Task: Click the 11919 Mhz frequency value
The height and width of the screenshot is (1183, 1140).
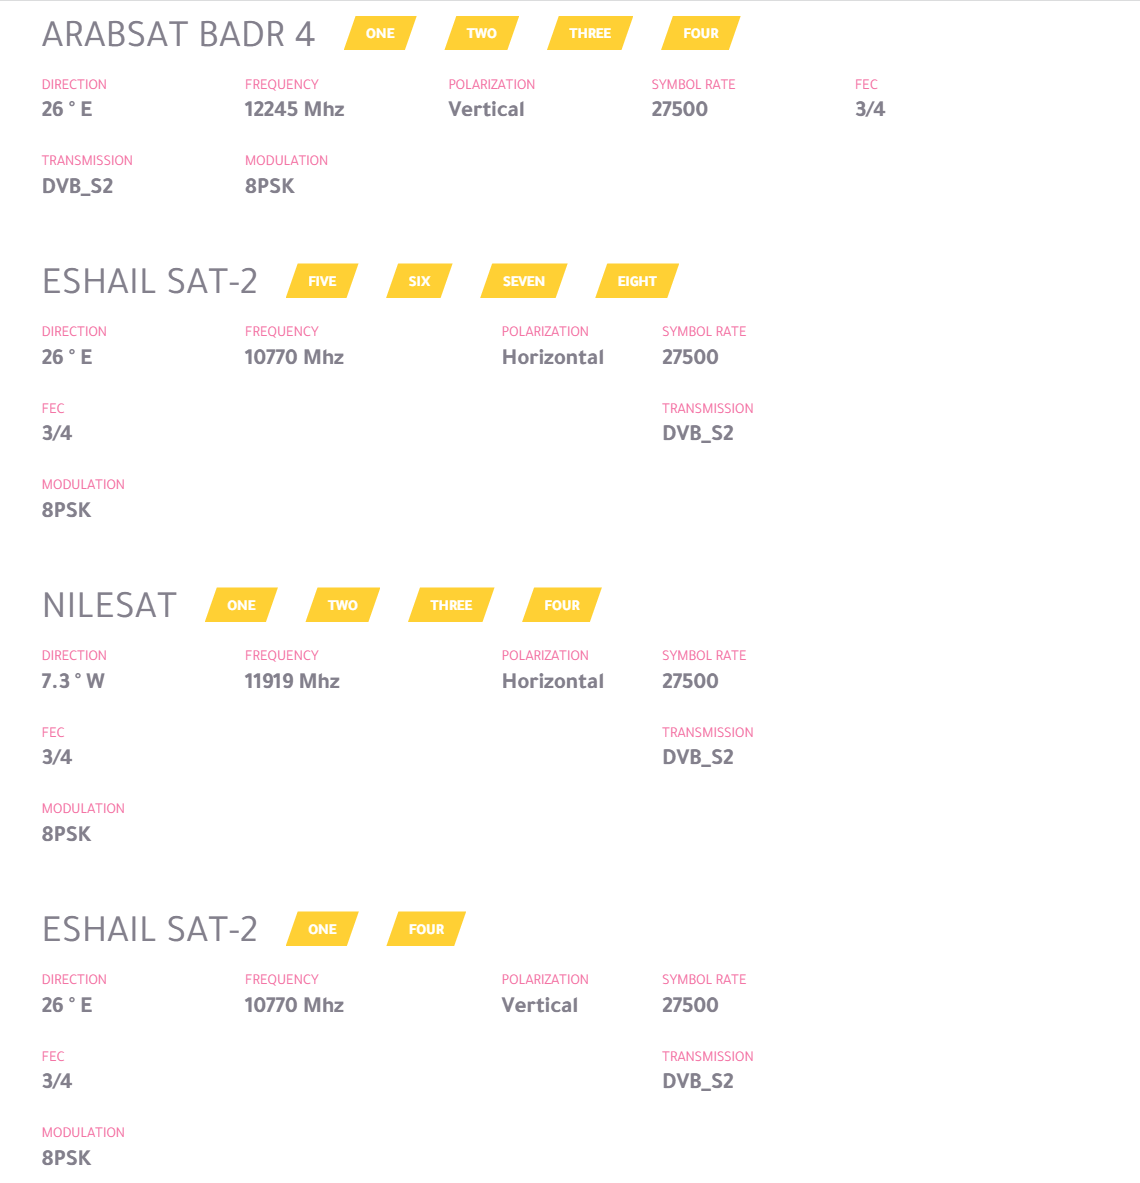Action: click(x=292, y=681)
